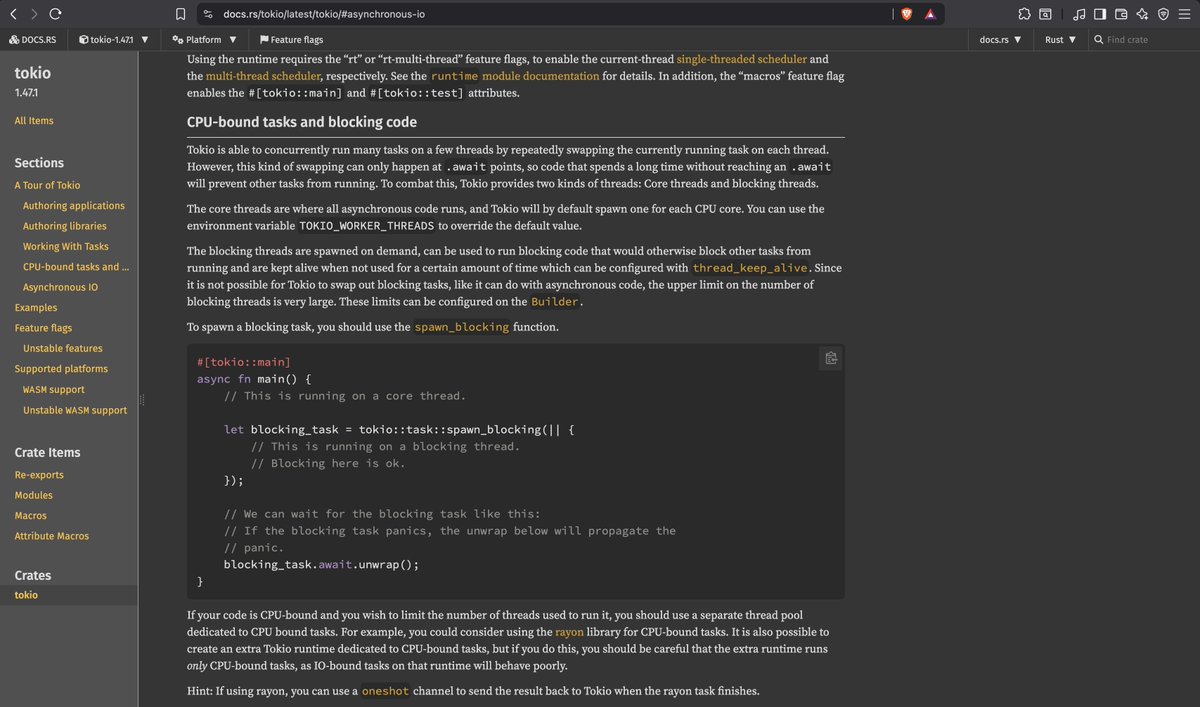Go to Examples in sidebar
The height and width of the screenshot is (707, 1200).
coord(36,307)
